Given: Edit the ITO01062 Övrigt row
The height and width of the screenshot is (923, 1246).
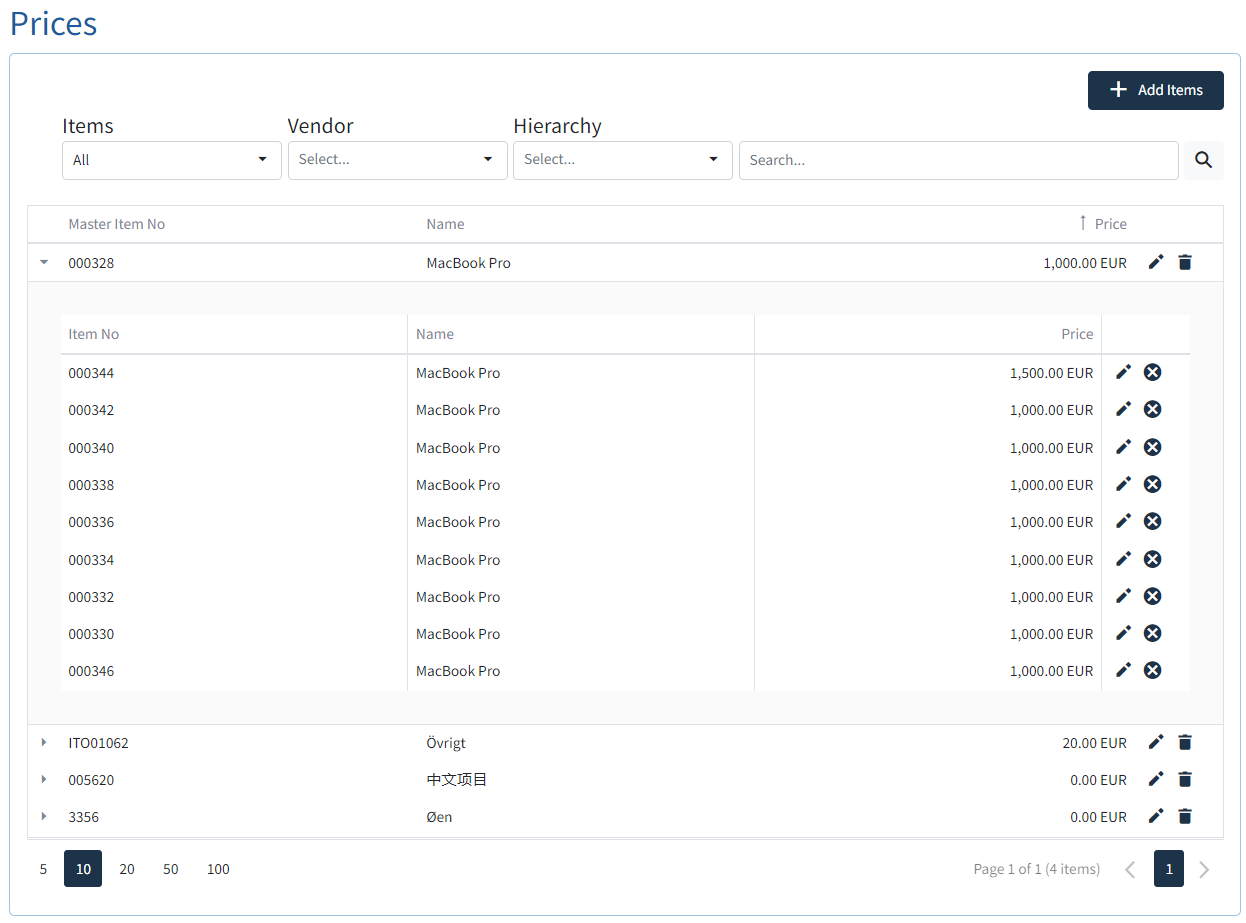Looking at the screenshot, I should (x=1156, y=742).
